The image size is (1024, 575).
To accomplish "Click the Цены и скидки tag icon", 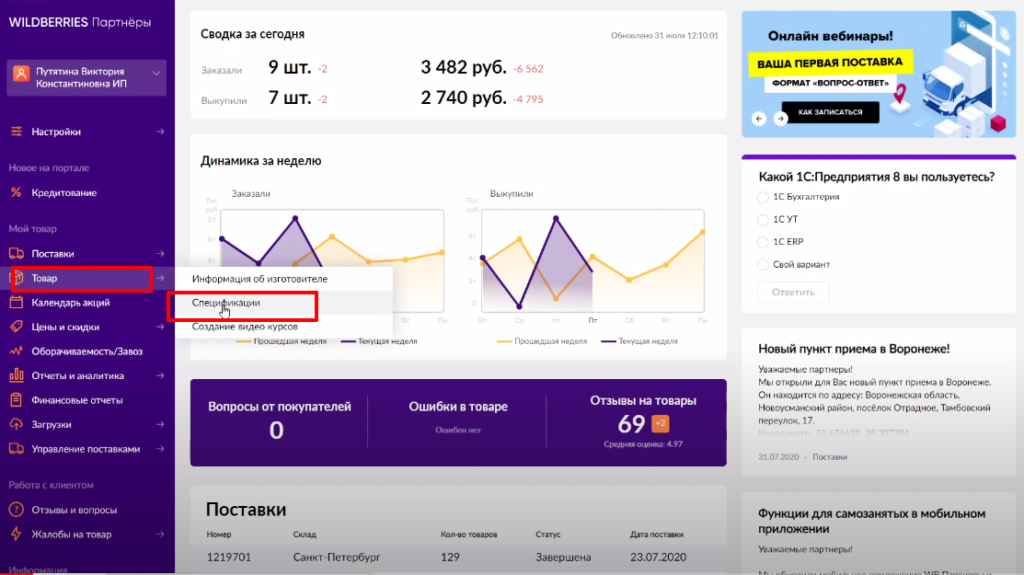I will pyautogui.click(x=16, y=327).
